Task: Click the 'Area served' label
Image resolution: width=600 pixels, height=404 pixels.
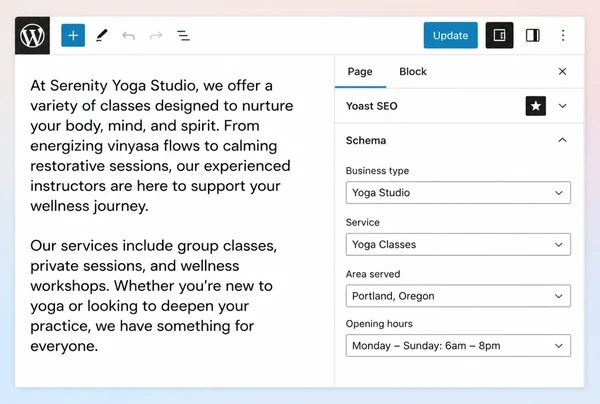Action: click(373, 274)
